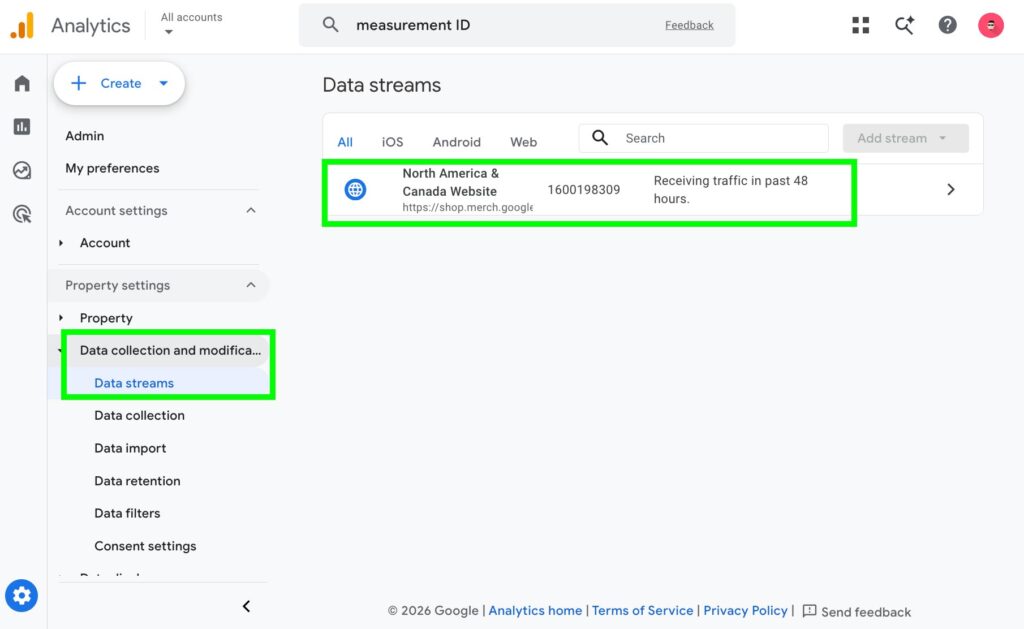The image size is (1024, 629).
Task: Open the All accounts selector
Action: [x=191, y=24]
